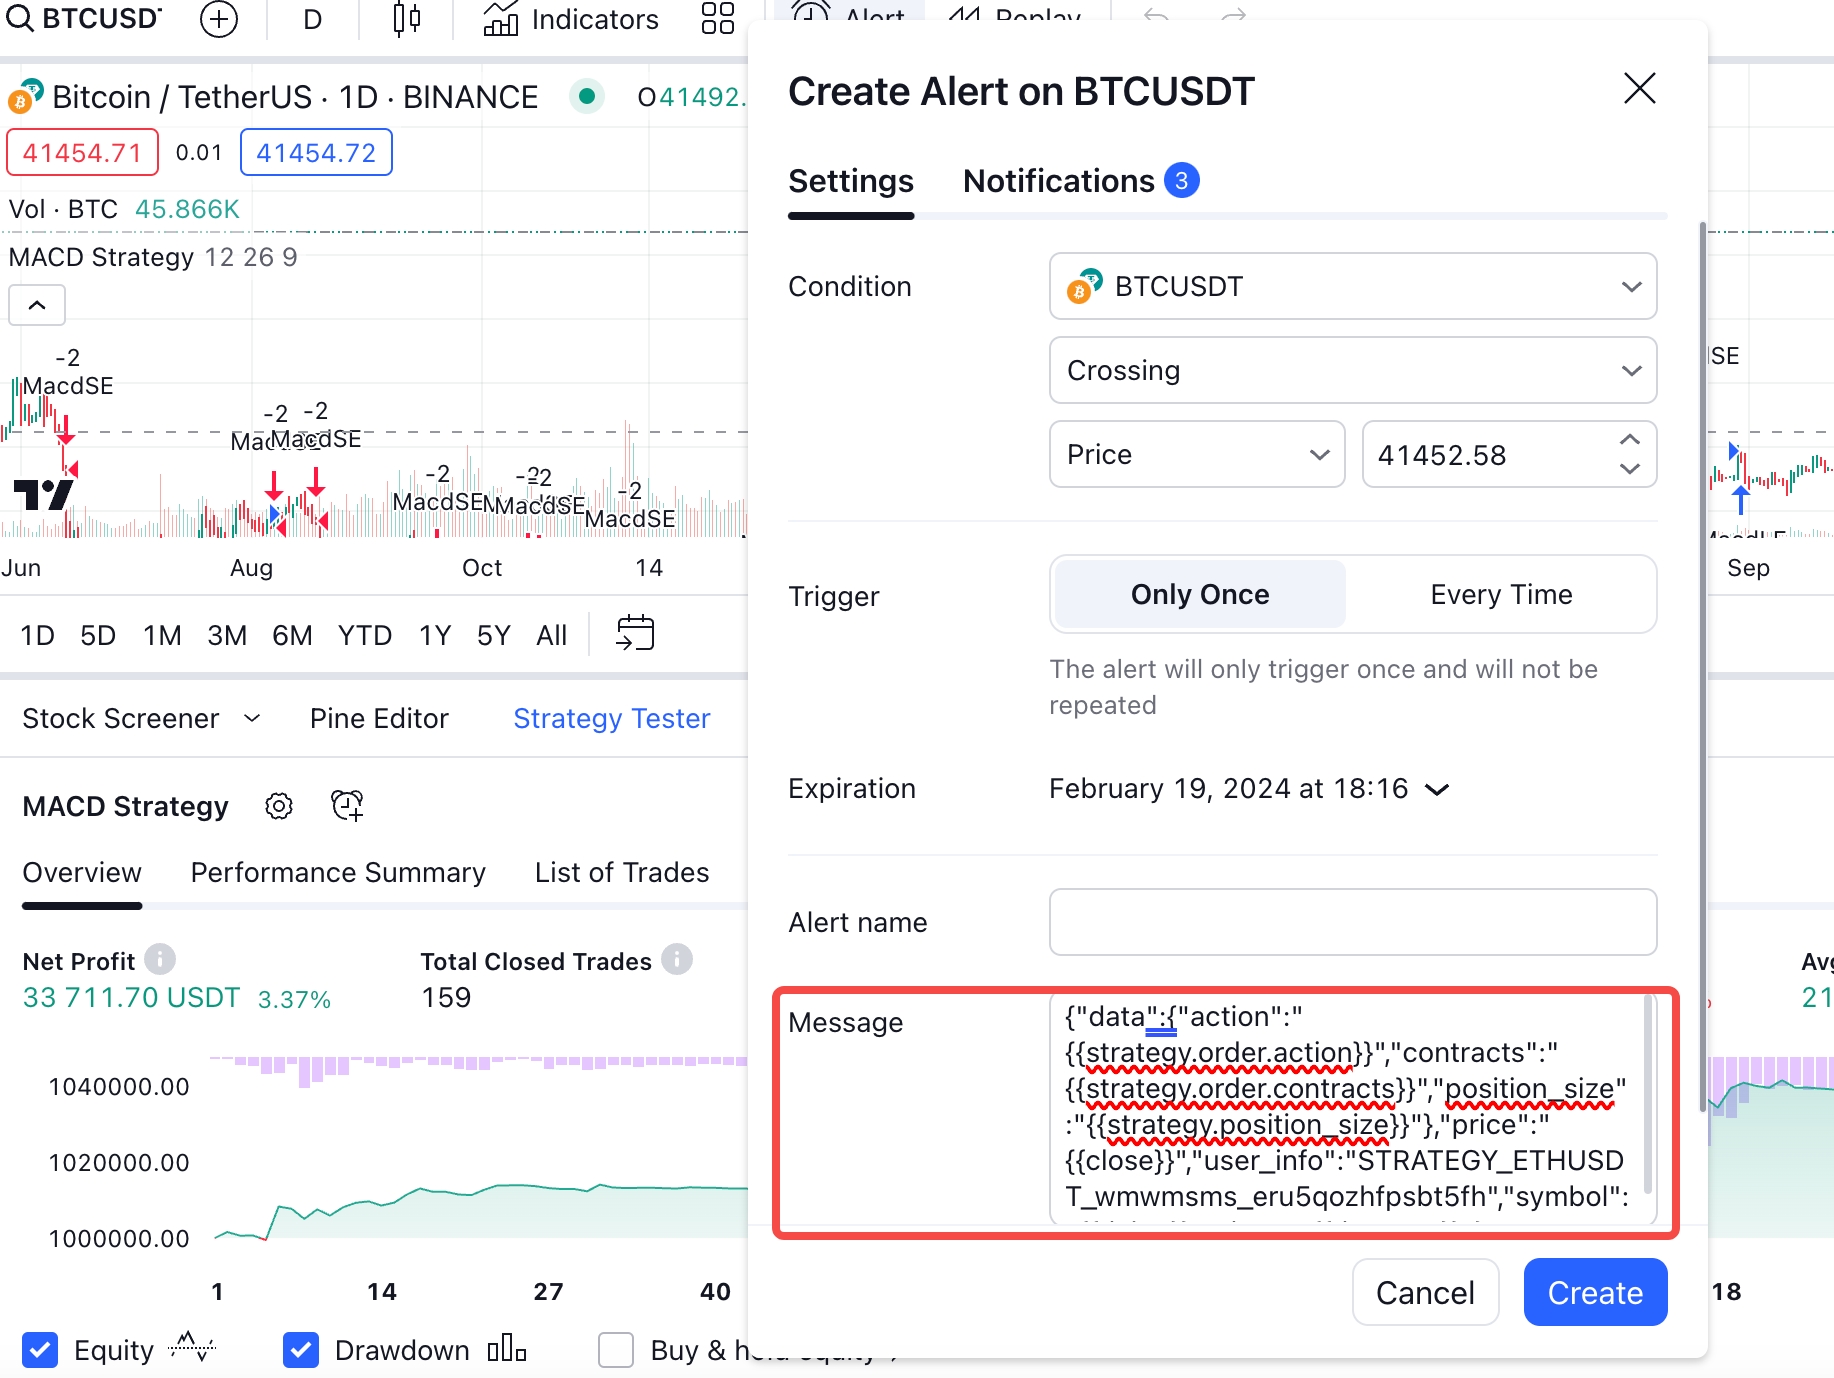1834x1378 pixels.
Task: Open the Performance Summary tab
Action: pos(338,873)
